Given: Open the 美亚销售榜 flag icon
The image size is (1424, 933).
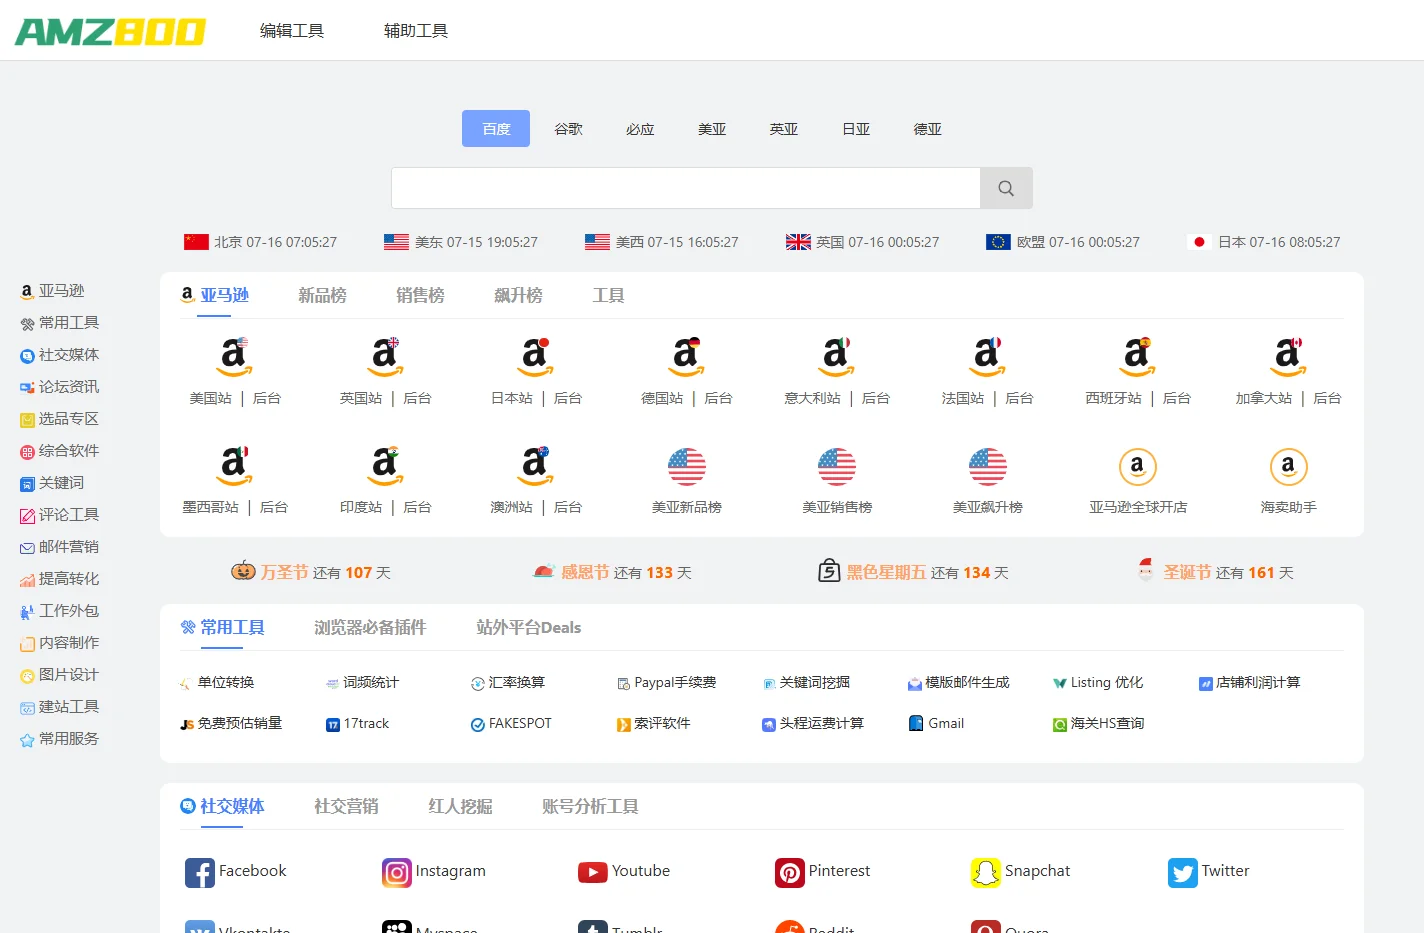Looking at the screenshot, I should coord(837,467).
